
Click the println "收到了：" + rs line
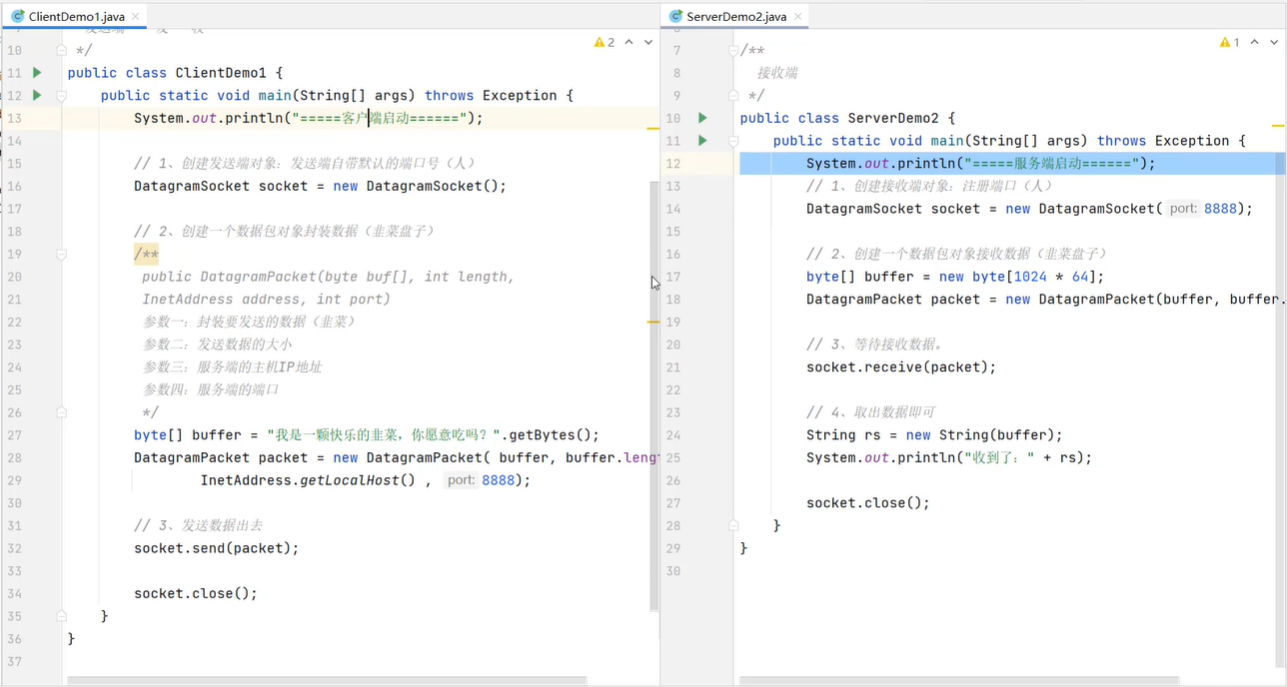coord(949,458)
